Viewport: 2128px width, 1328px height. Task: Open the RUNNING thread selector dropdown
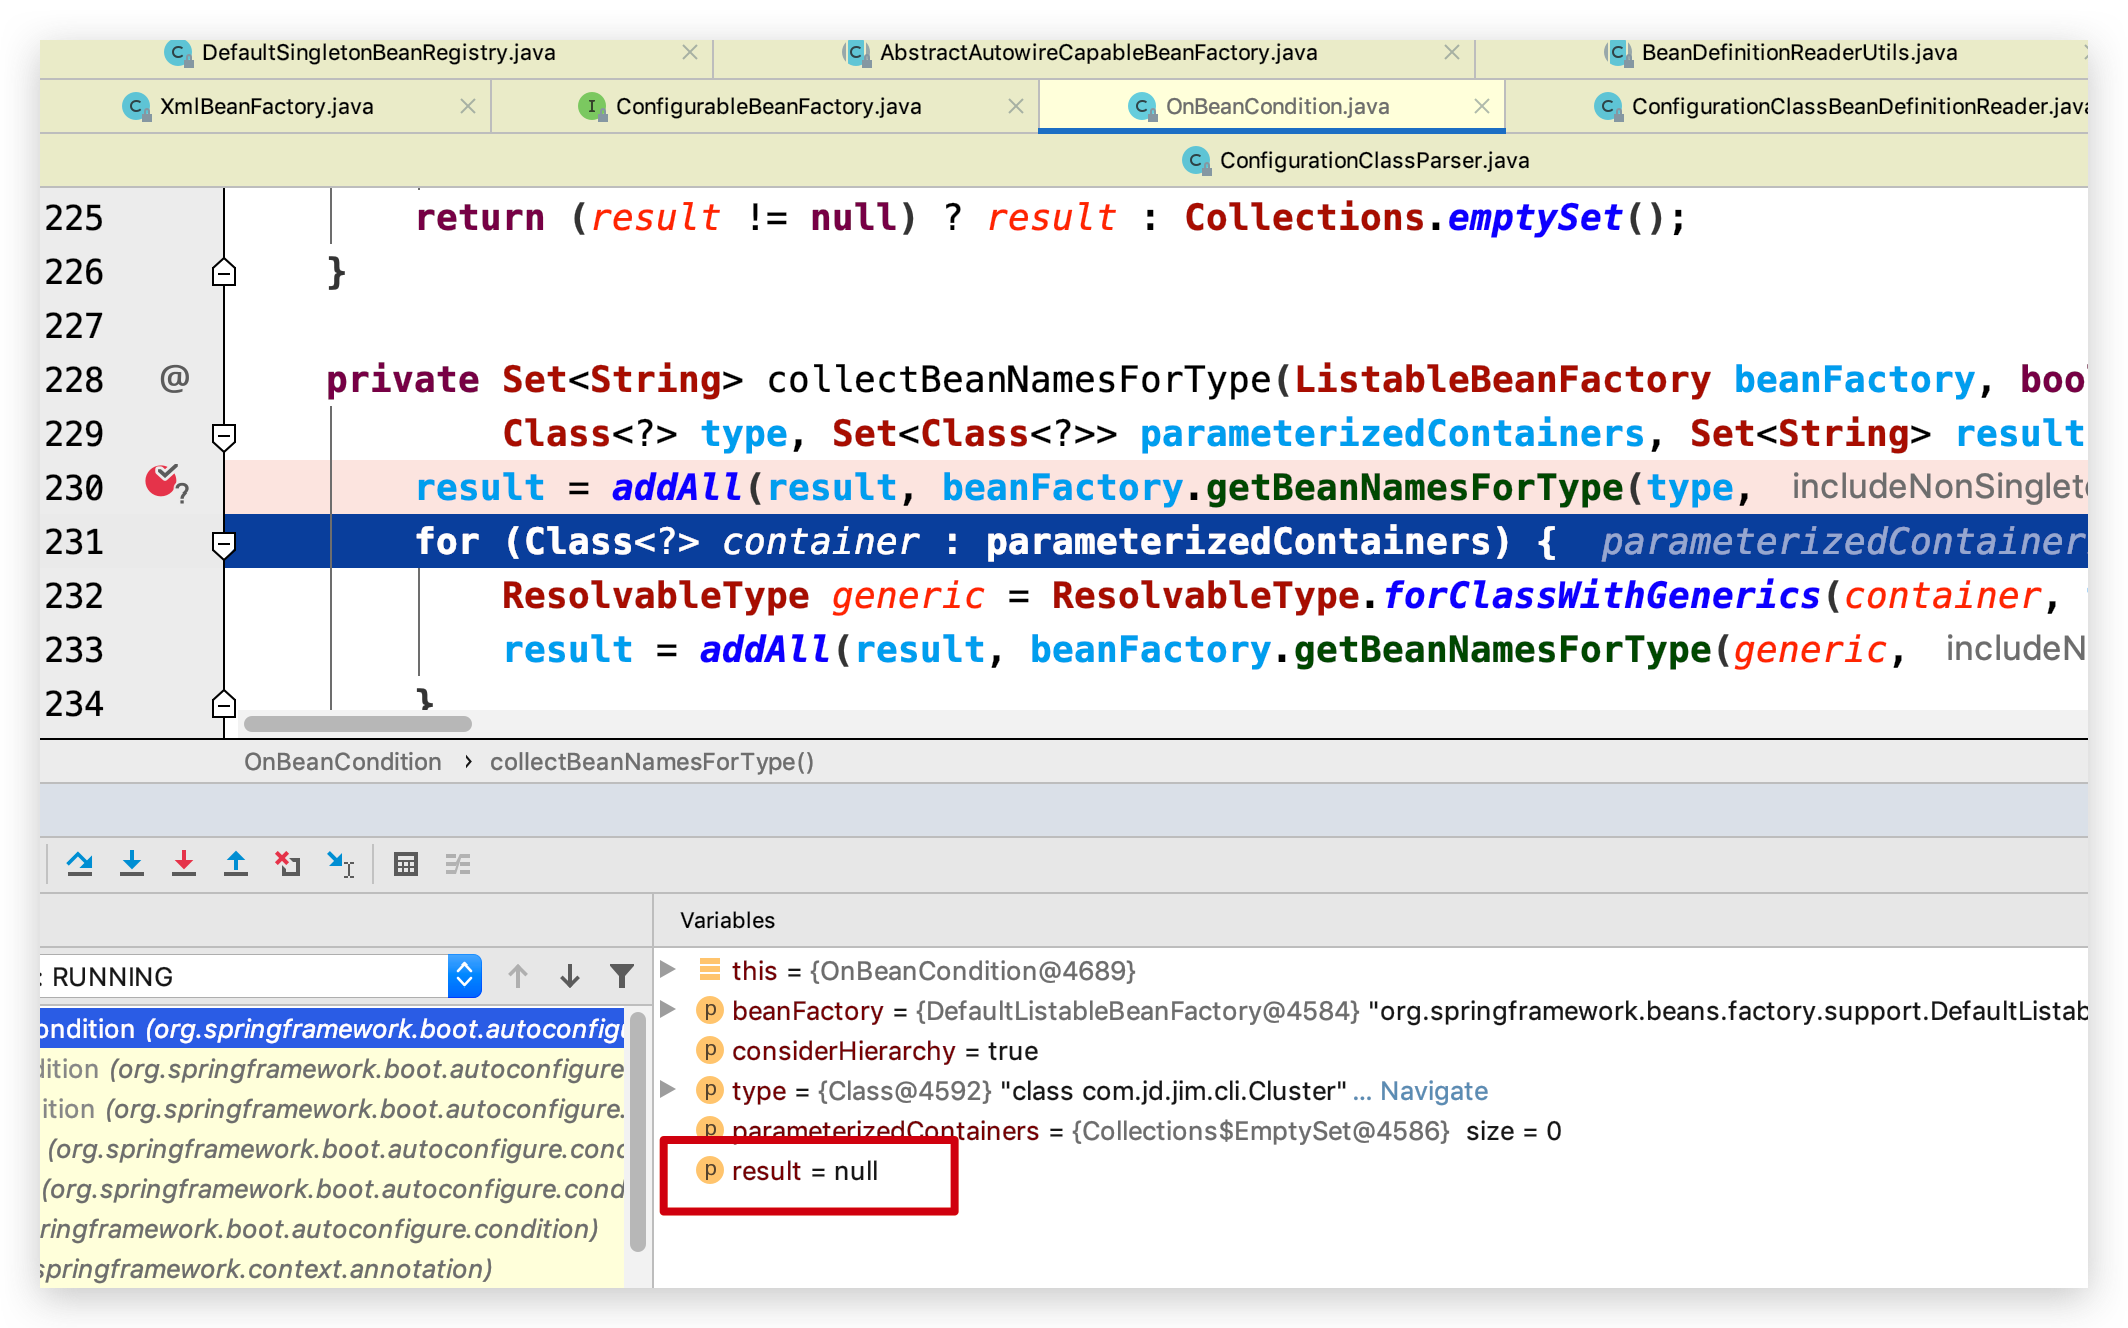tap(463, 975)
